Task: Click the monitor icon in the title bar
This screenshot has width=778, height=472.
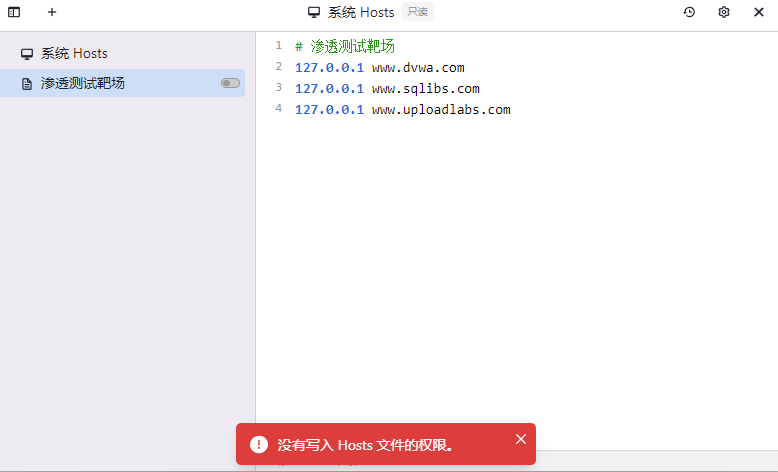Action: [314, 12]
